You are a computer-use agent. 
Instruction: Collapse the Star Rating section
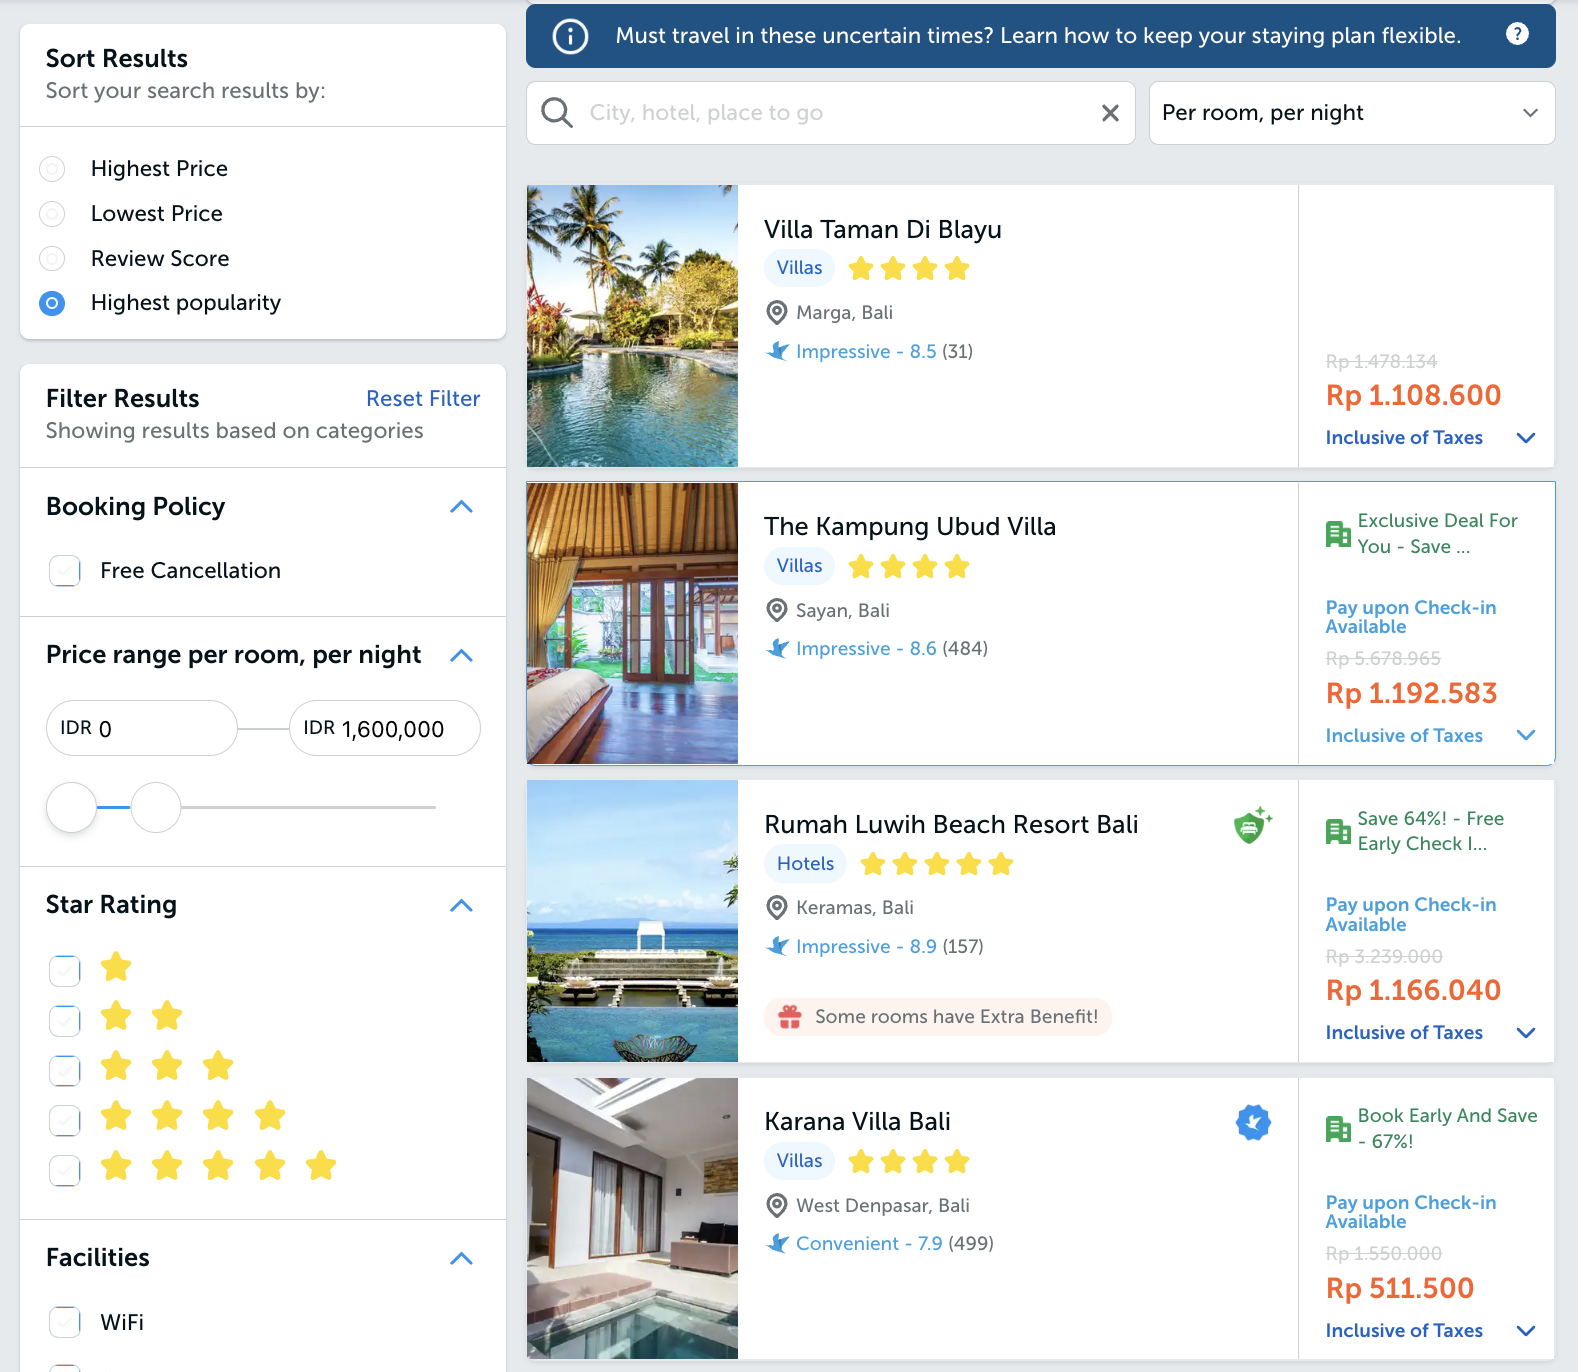pos(461,906)
